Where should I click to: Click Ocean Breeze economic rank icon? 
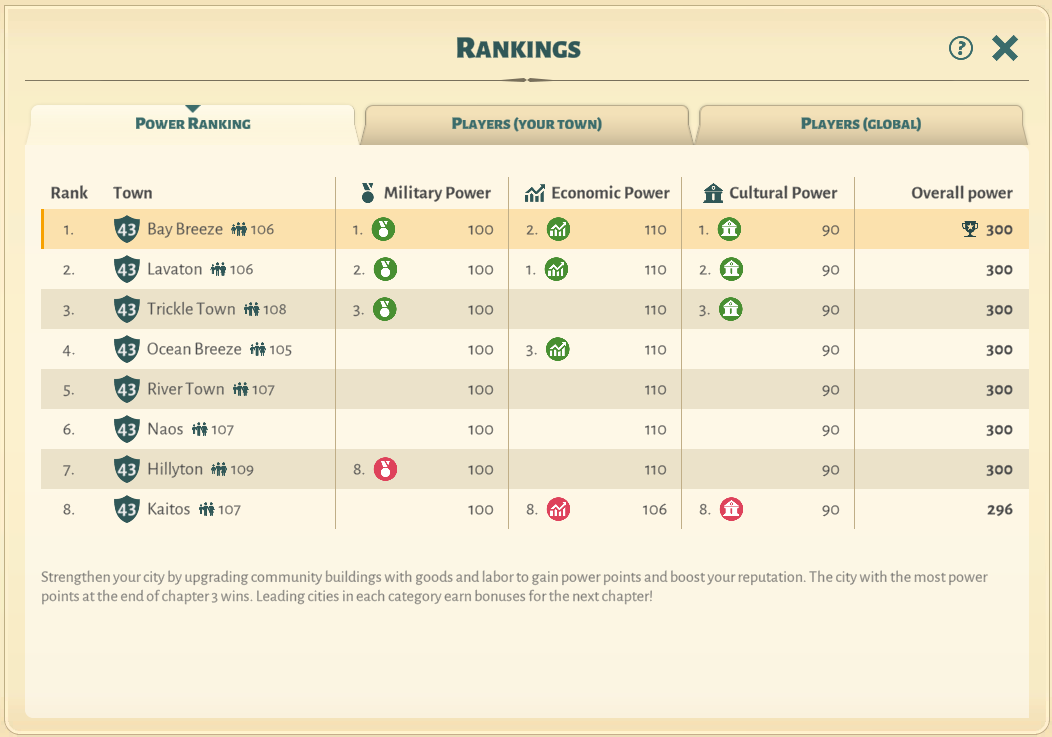pyautogui.click(x=558, y=349)
